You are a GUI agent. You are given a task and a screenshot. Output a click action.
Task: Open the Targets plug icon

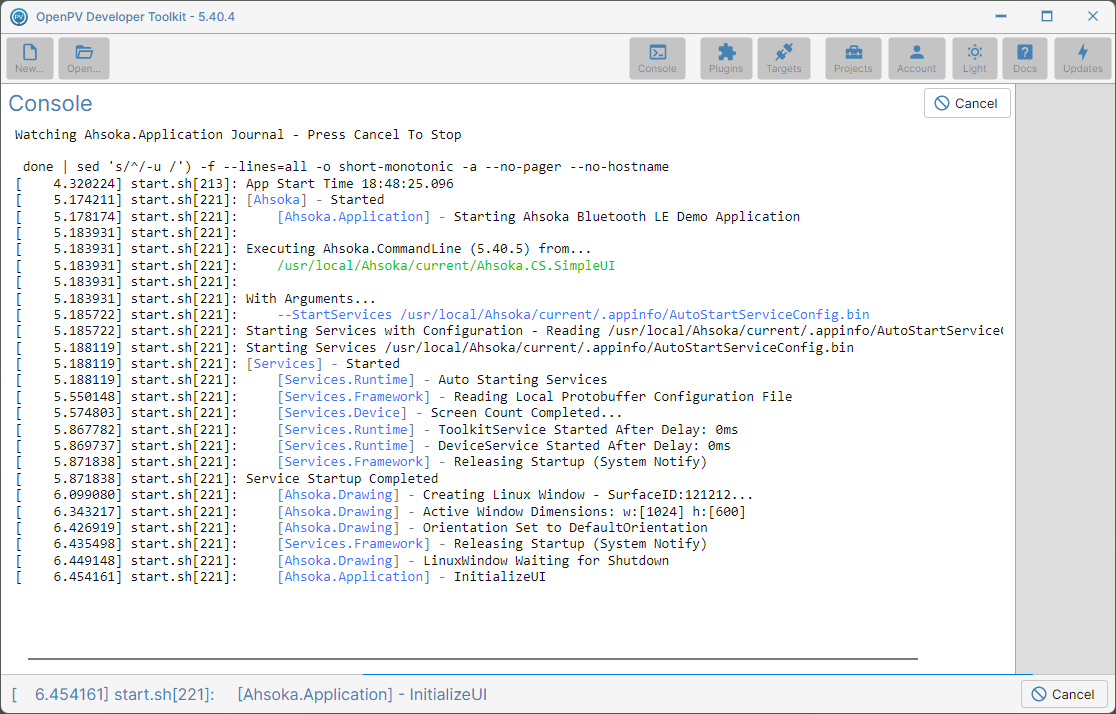click(784, 58)
